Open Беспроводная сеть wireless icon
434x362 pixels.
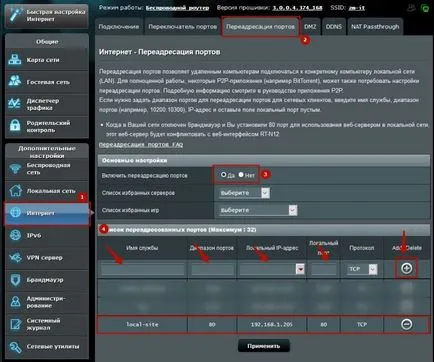[15, 168]
